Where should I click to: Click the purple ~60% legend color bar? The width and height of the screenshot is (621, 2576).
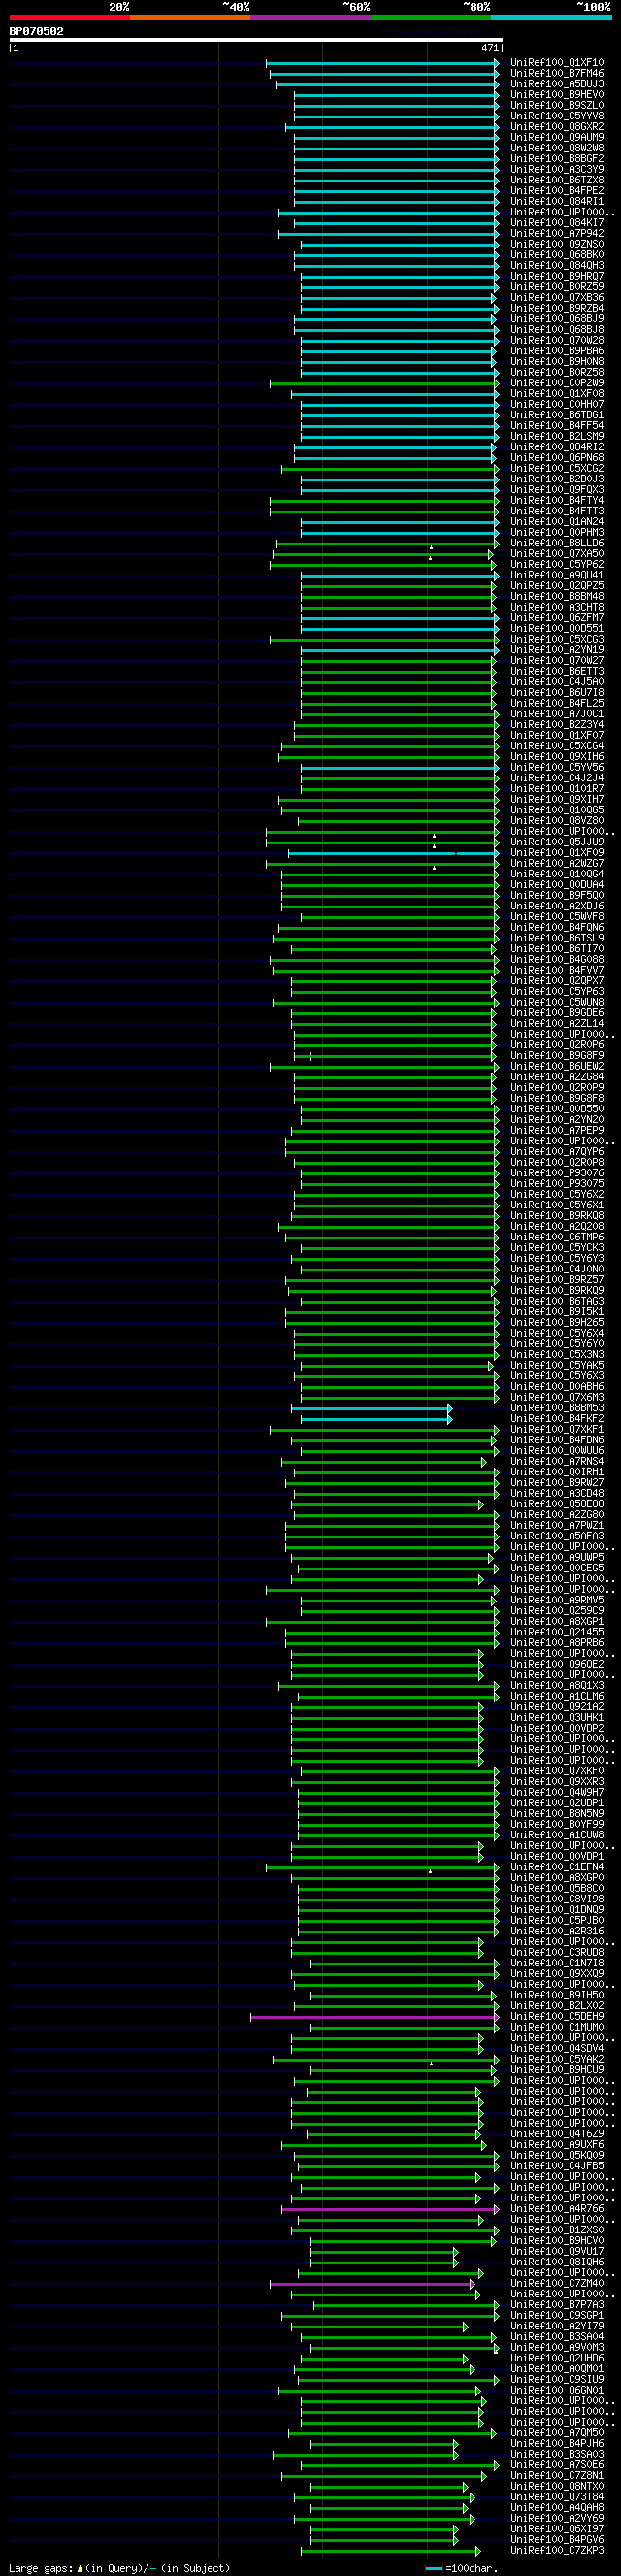311,17
